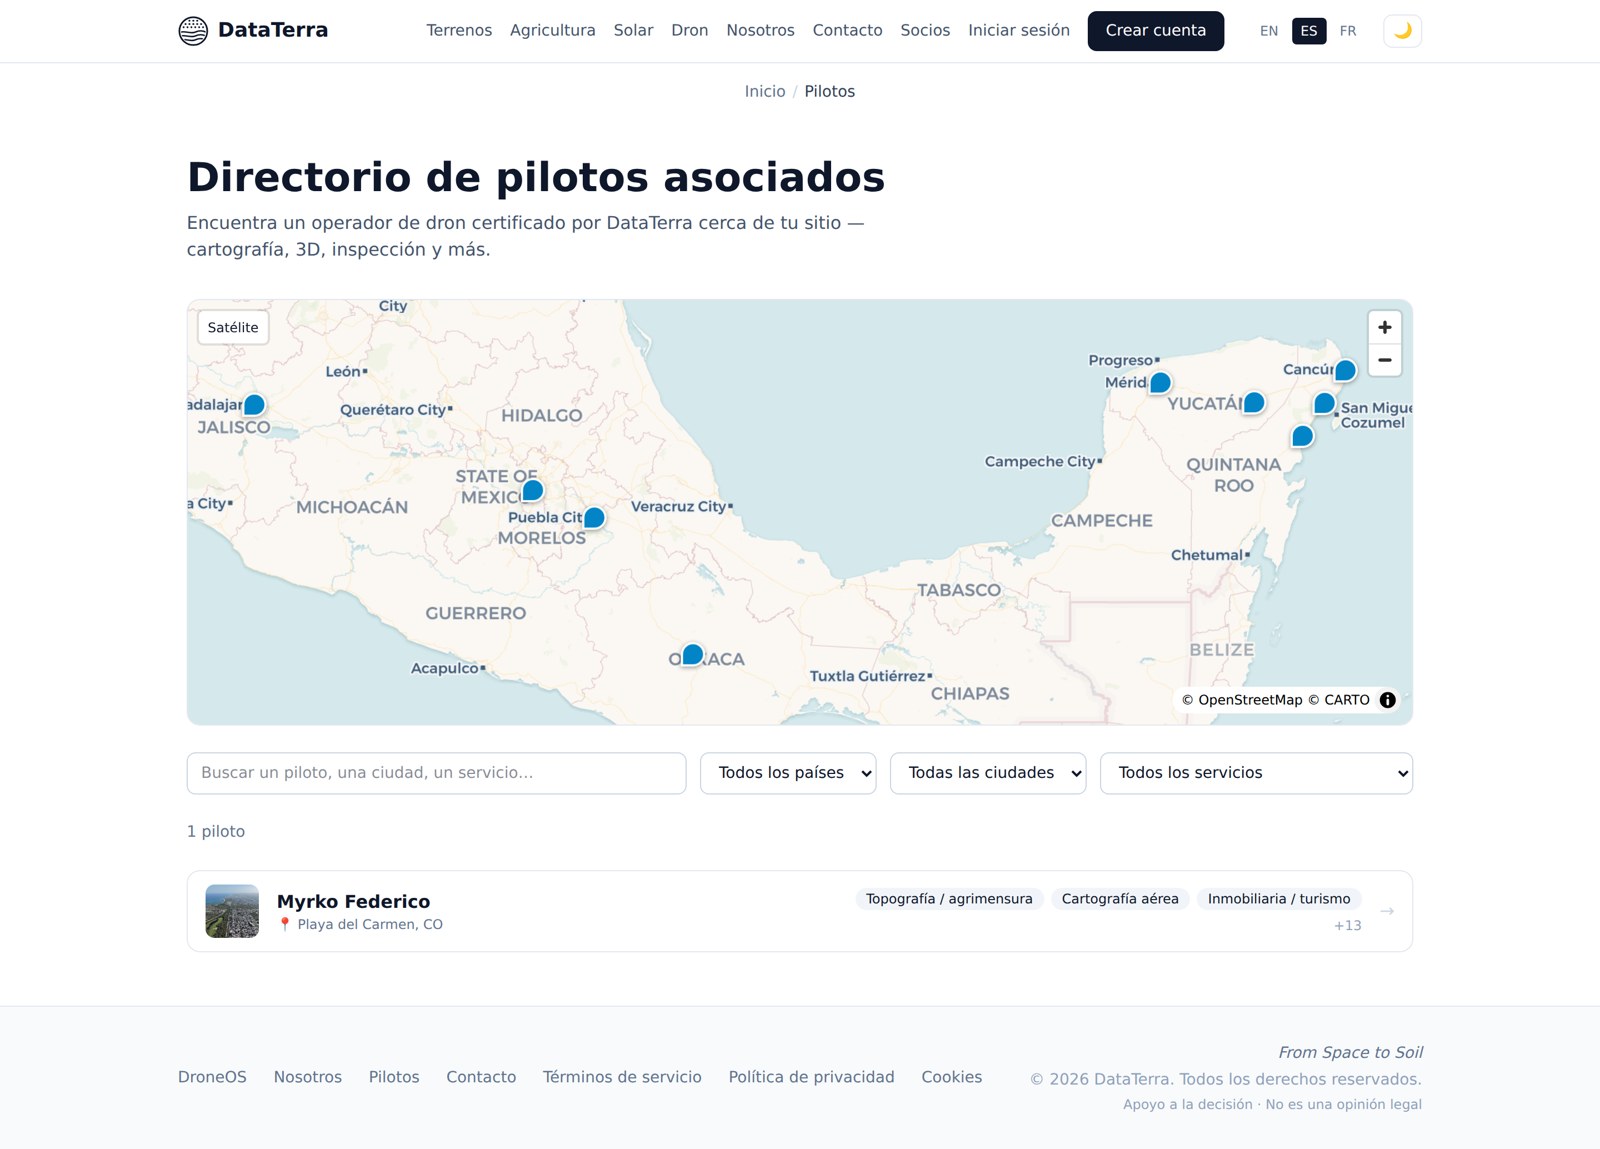1600x1149 pixels.
Task: Open Myrko Federico profile arrow
Action: click(x=1387, y=911)
